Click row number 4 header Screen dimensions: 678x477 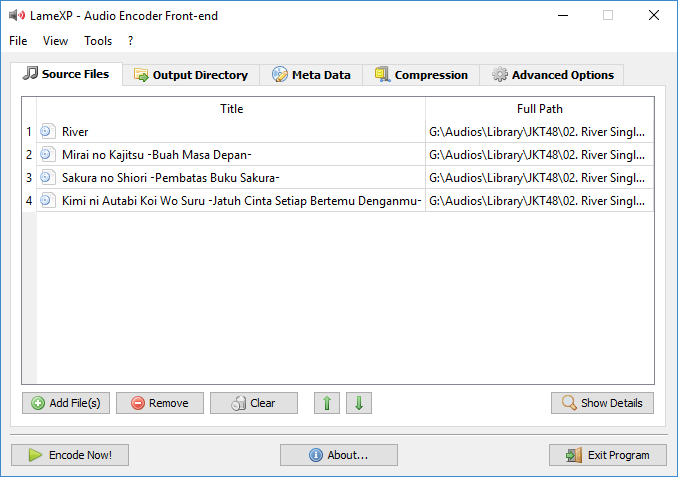[29, 200]
